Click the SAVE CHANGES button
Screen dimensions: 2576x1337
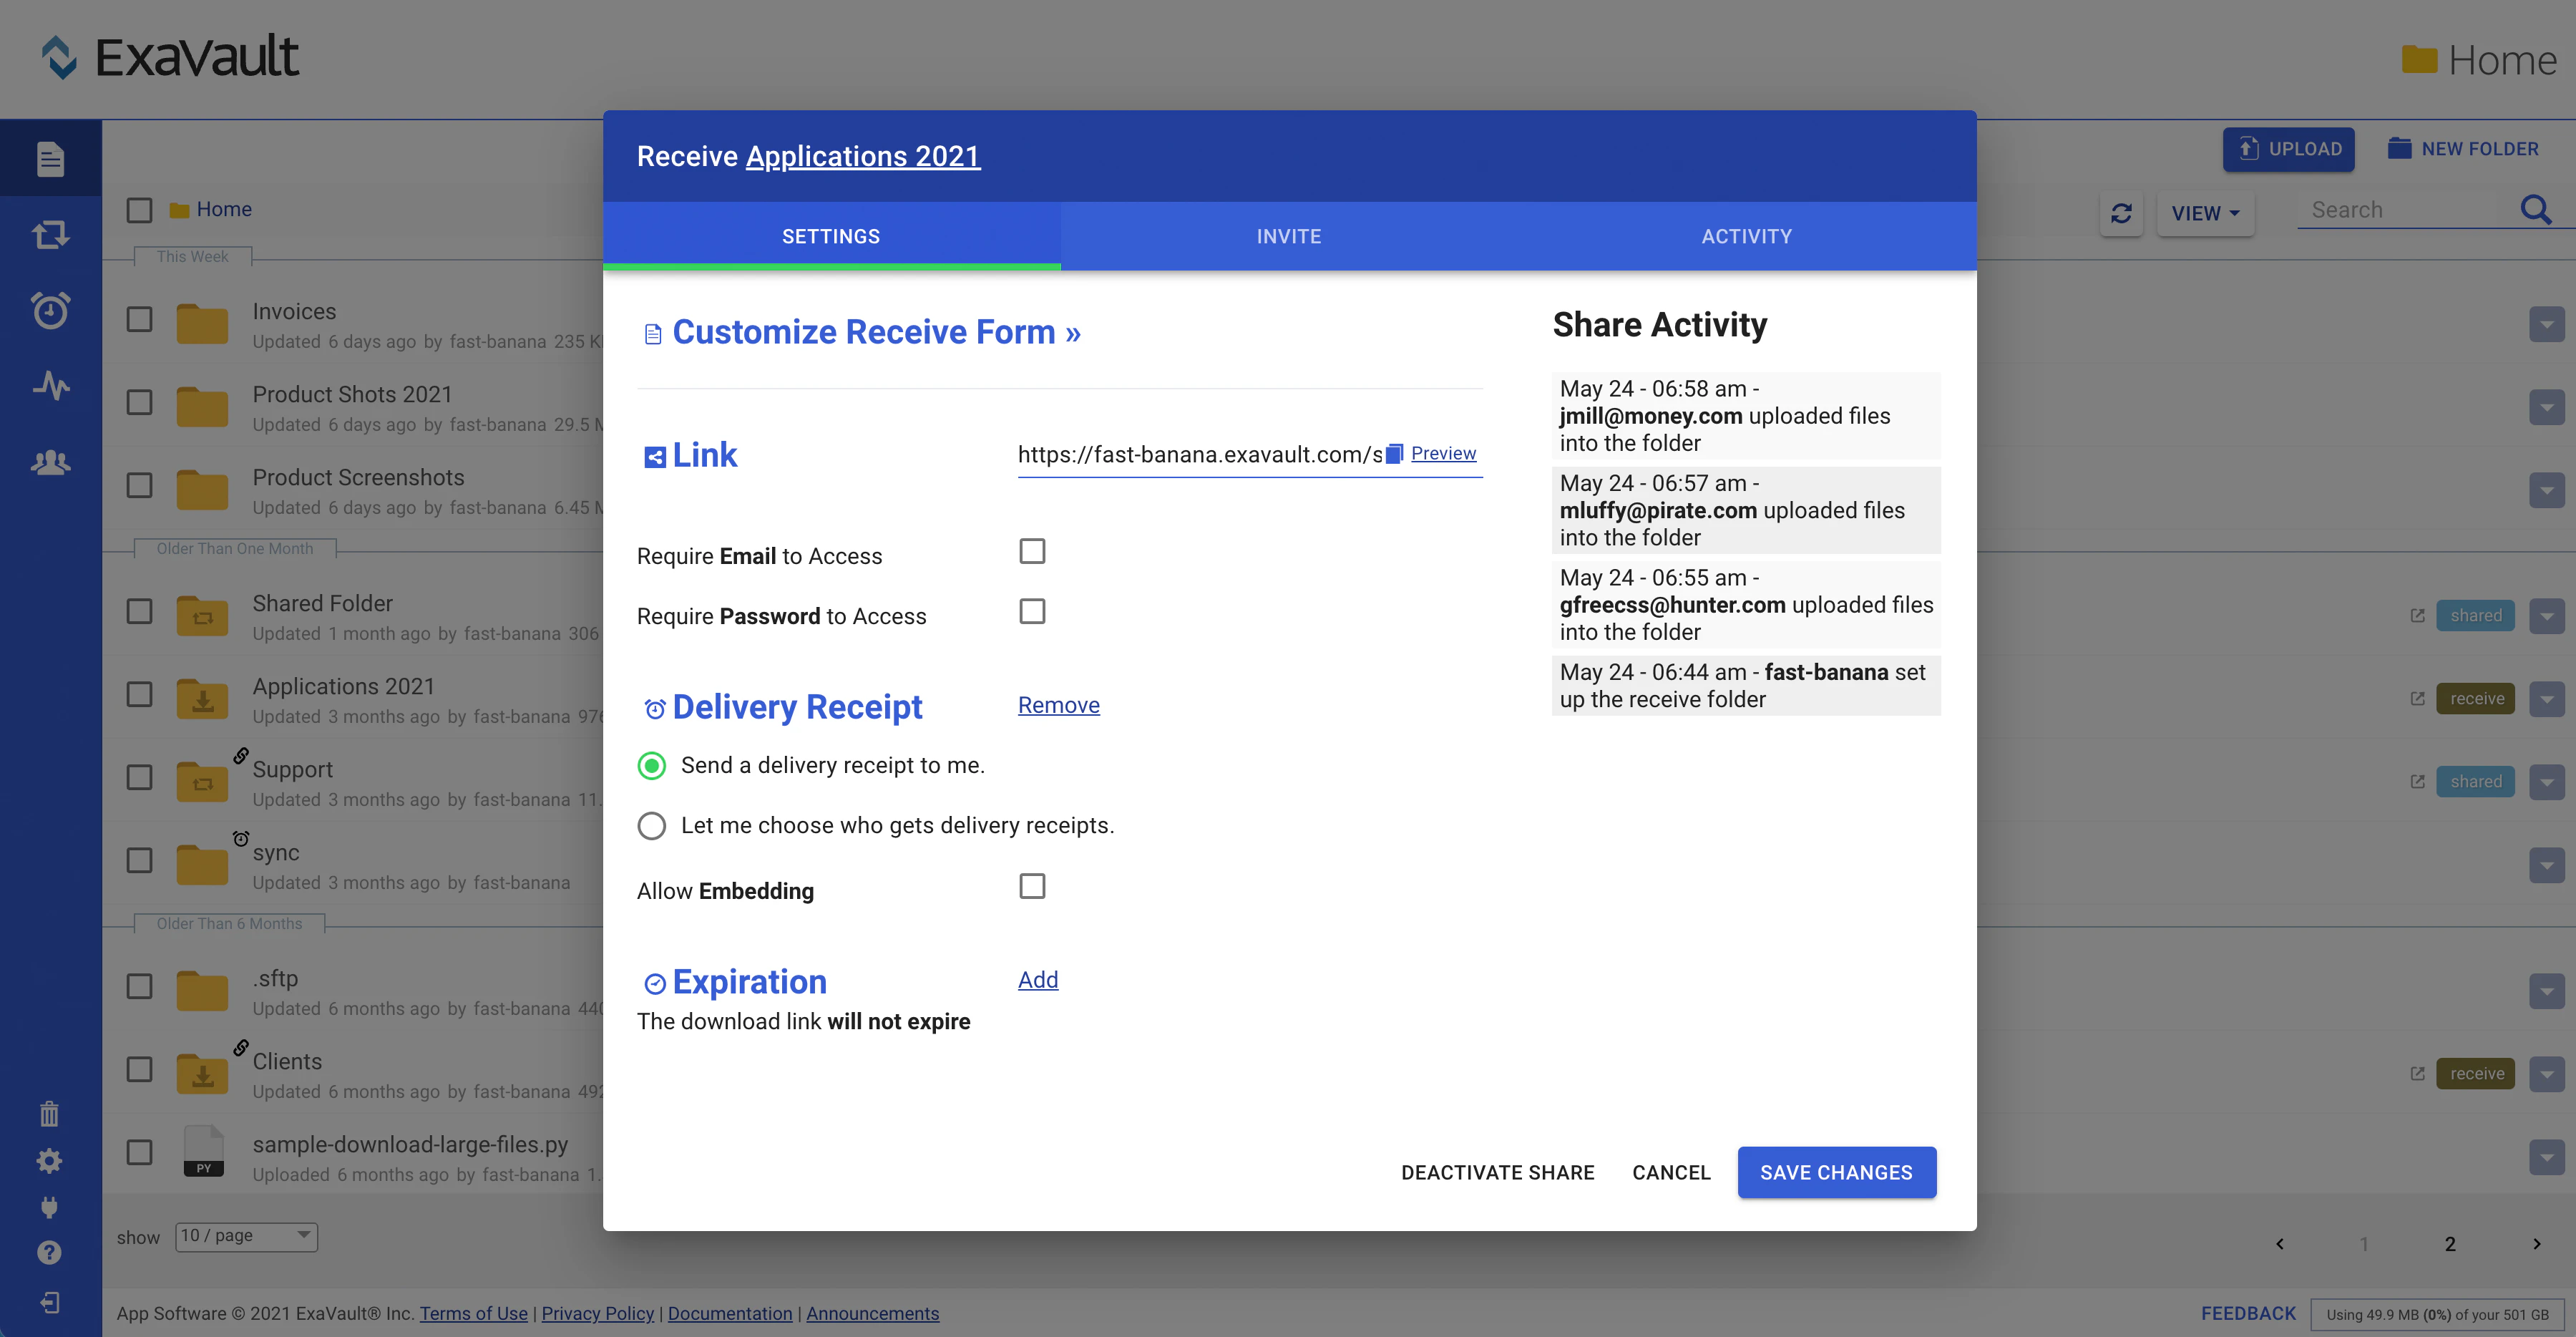1836,1172
